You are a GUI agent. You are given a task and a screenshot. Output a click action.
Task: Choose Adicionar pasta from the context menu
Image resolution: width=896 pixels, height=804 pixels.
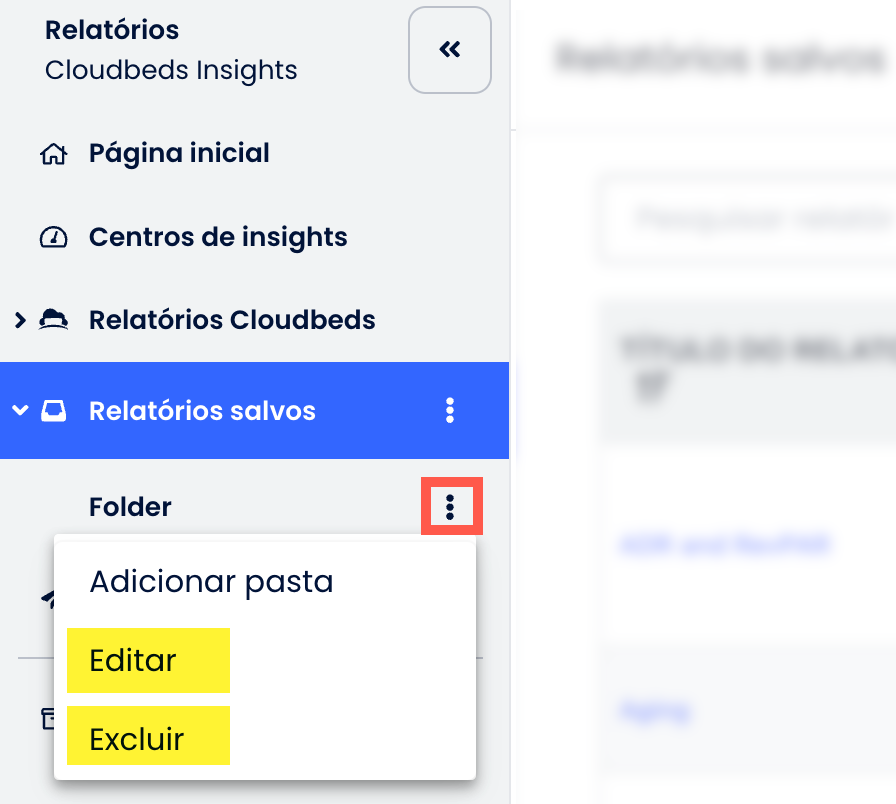point(211,582)
